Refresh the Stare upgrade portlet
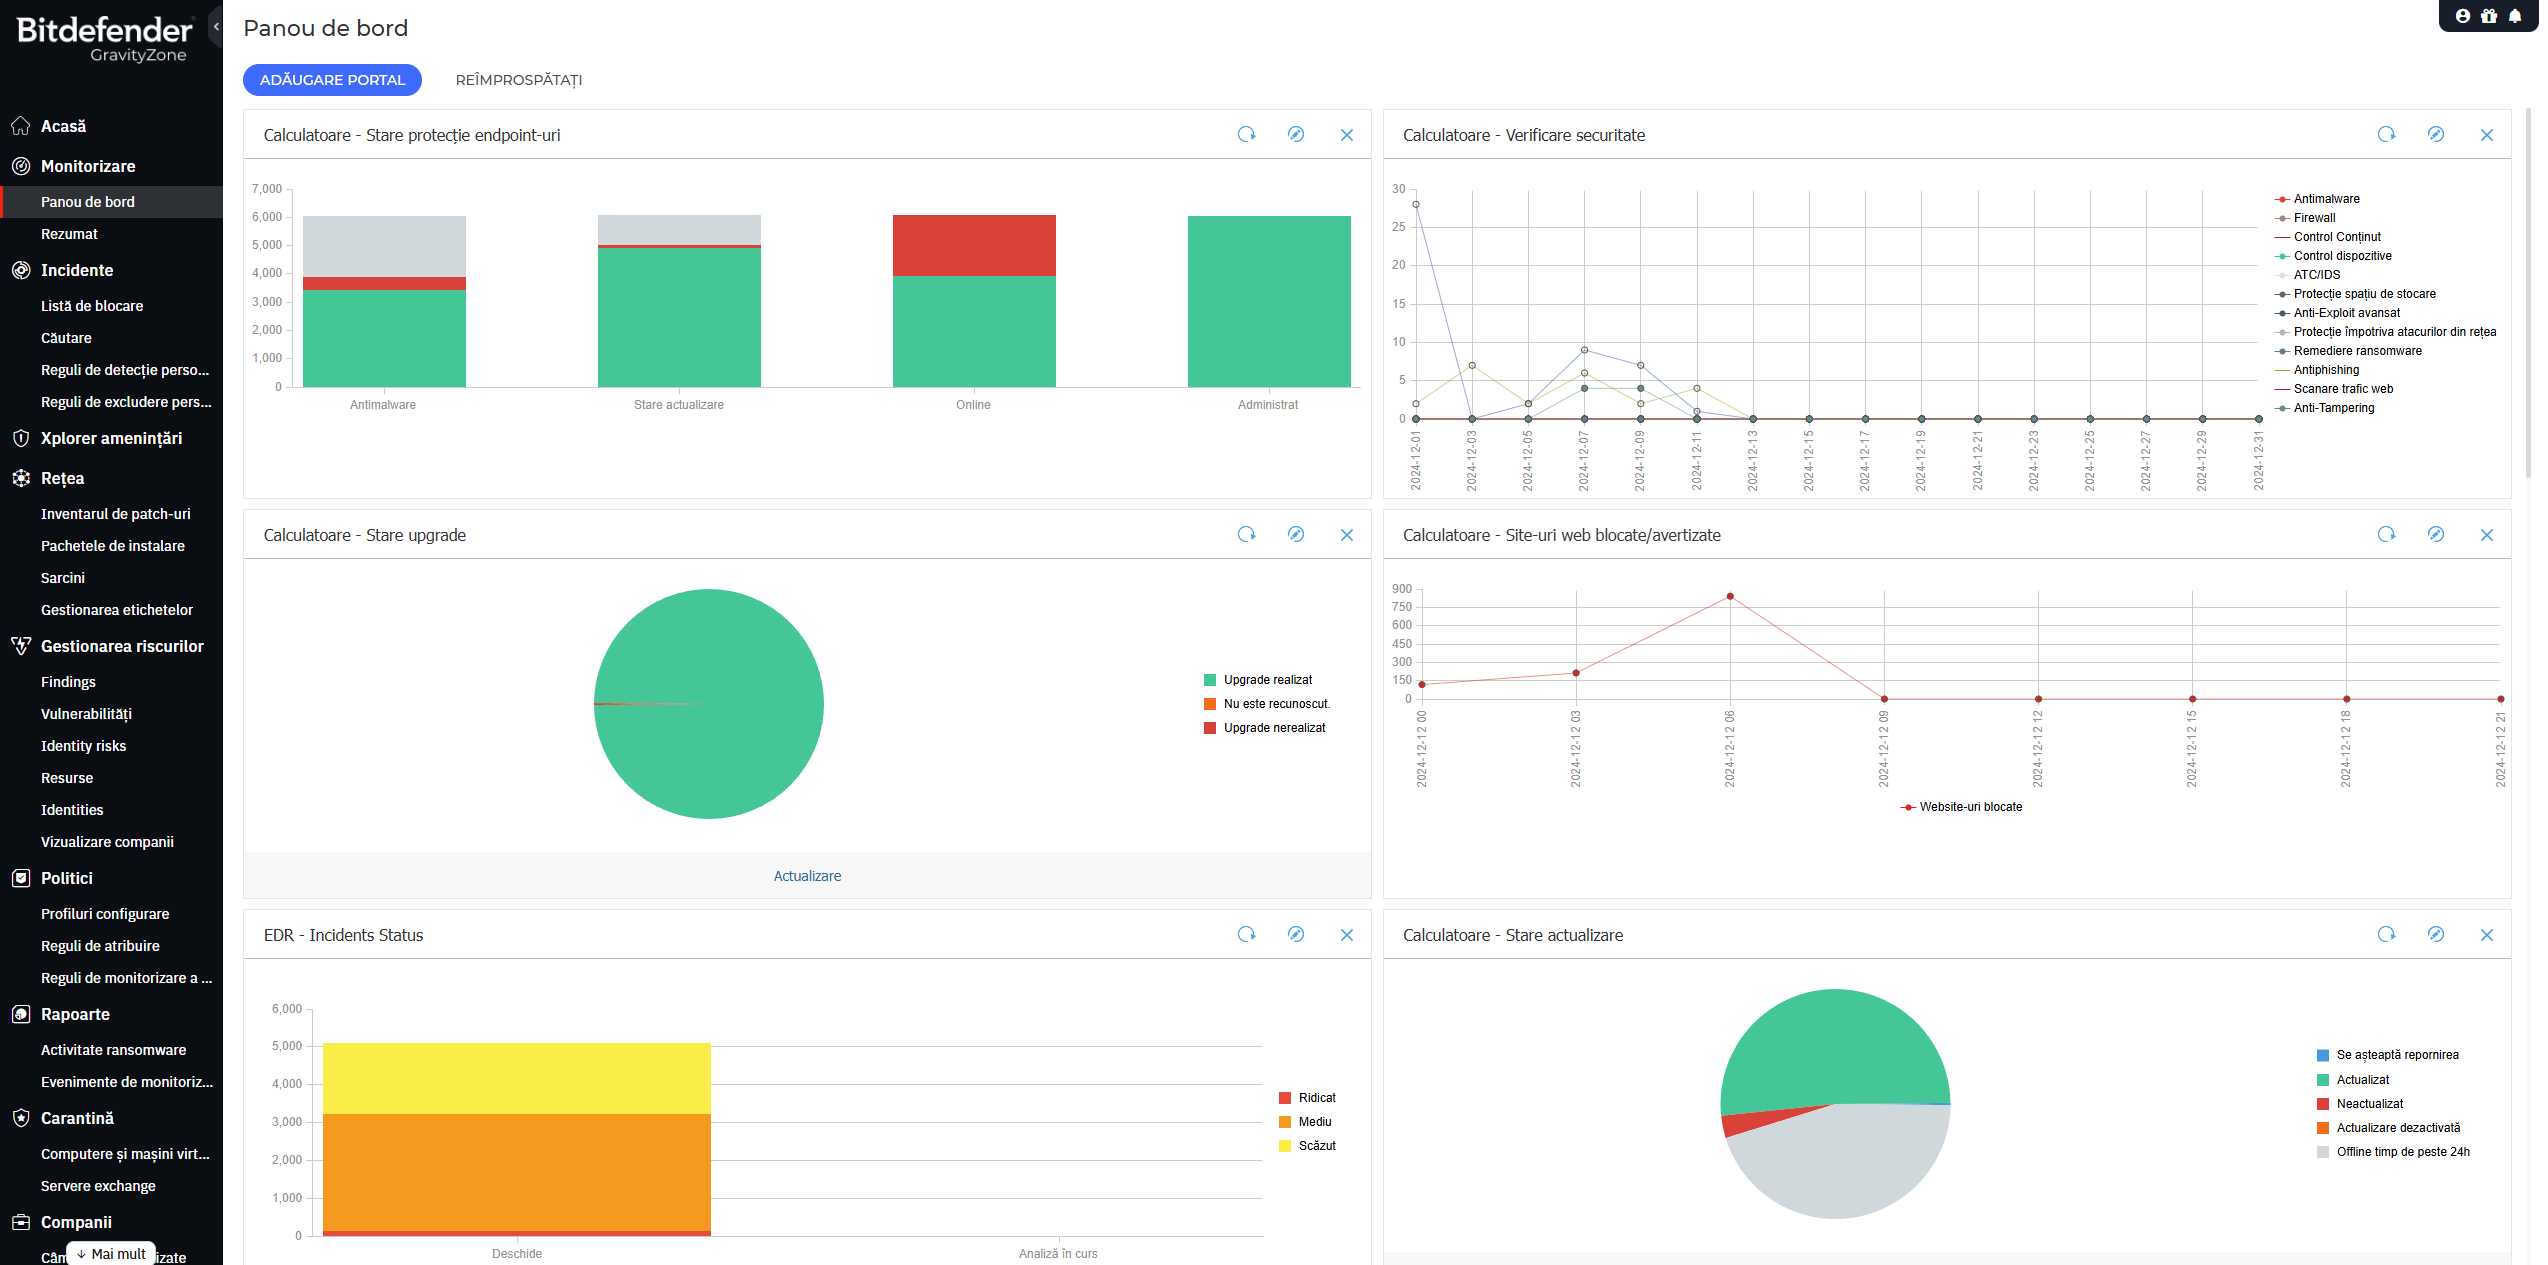 tap(1246, 534)
